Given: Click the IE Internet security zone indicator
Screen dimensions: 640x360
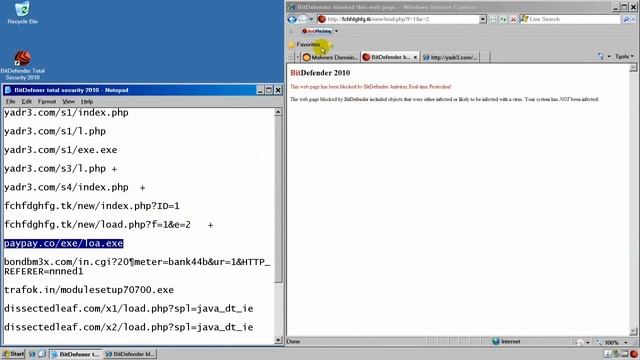Looking at the screenshot, I should (506, 341).
